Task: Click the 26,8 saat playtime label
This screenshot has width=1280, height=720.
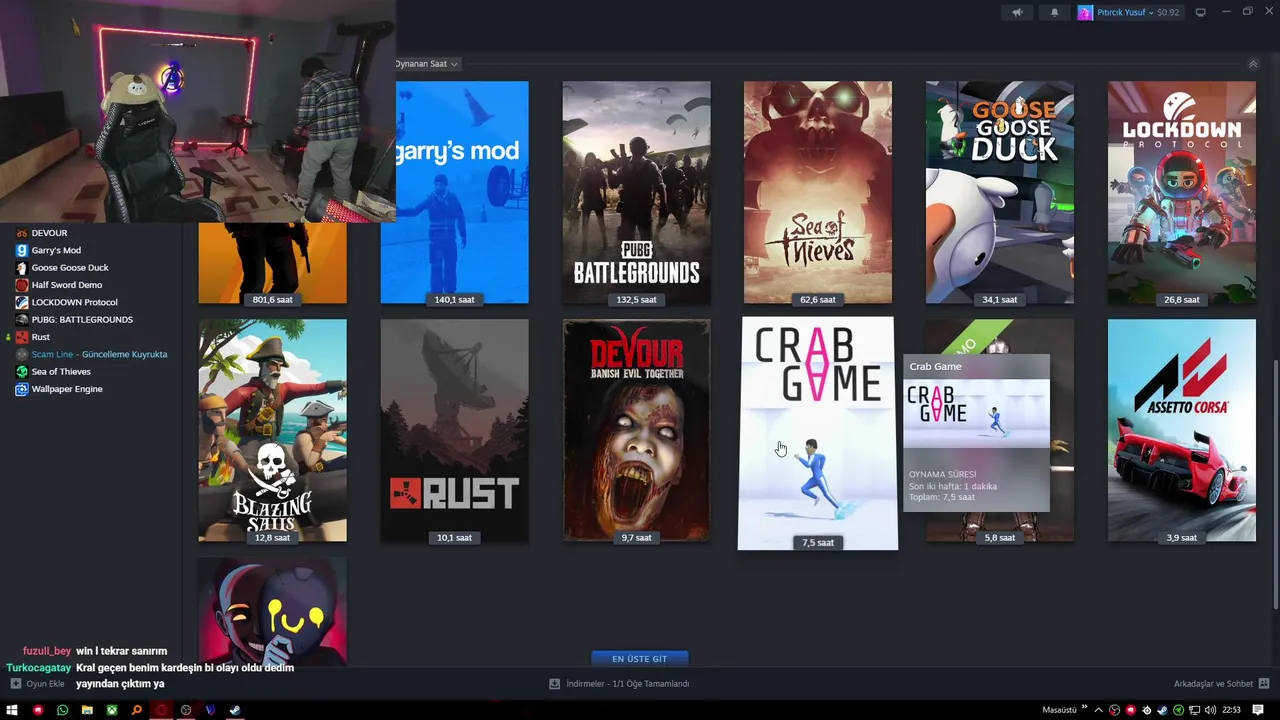Action: tap(1182, 300)
